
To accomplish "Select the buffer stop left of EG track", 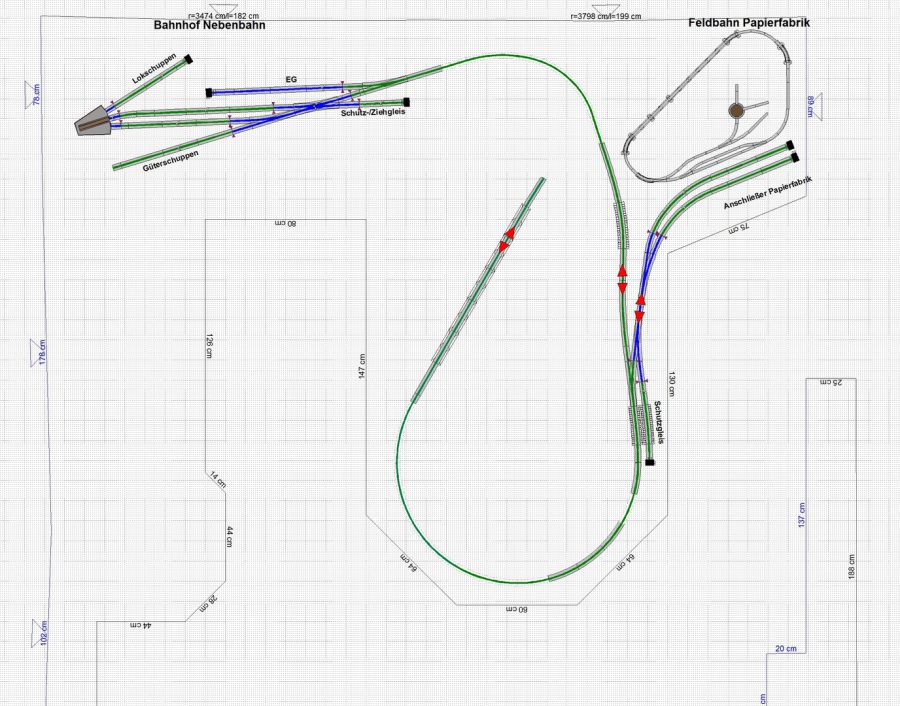I will pos(209,92).
